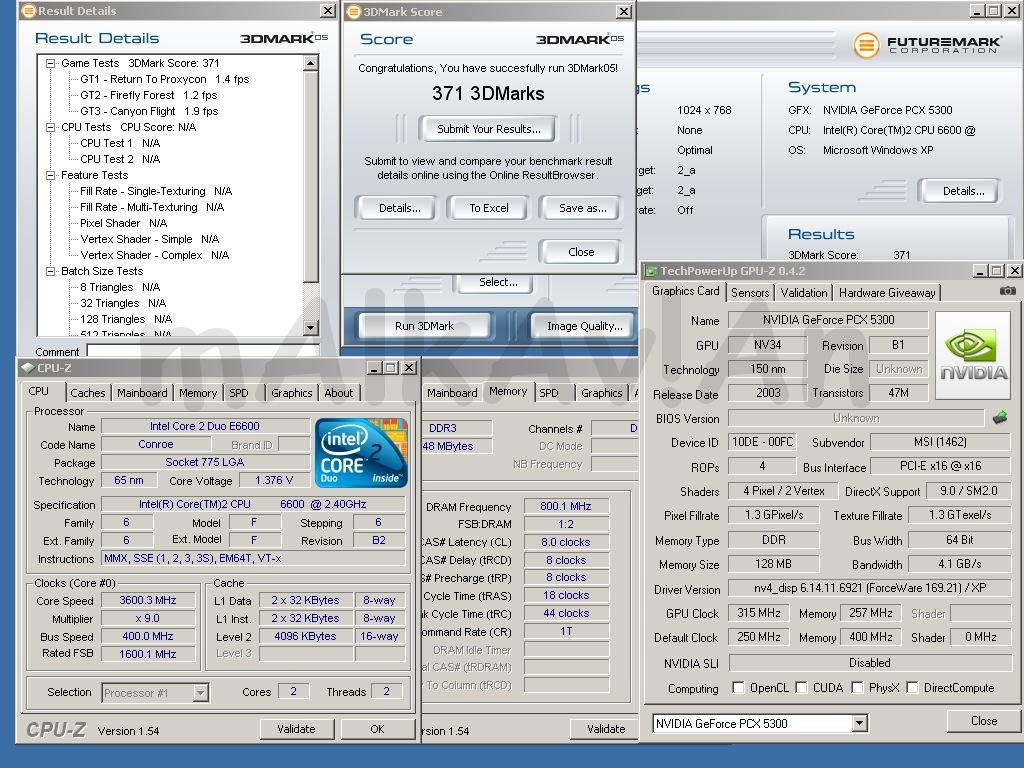Screen dimensions: 1024x768
Task: Click the Comment input field
Action: pyautogui.click(x=204, y=351)
